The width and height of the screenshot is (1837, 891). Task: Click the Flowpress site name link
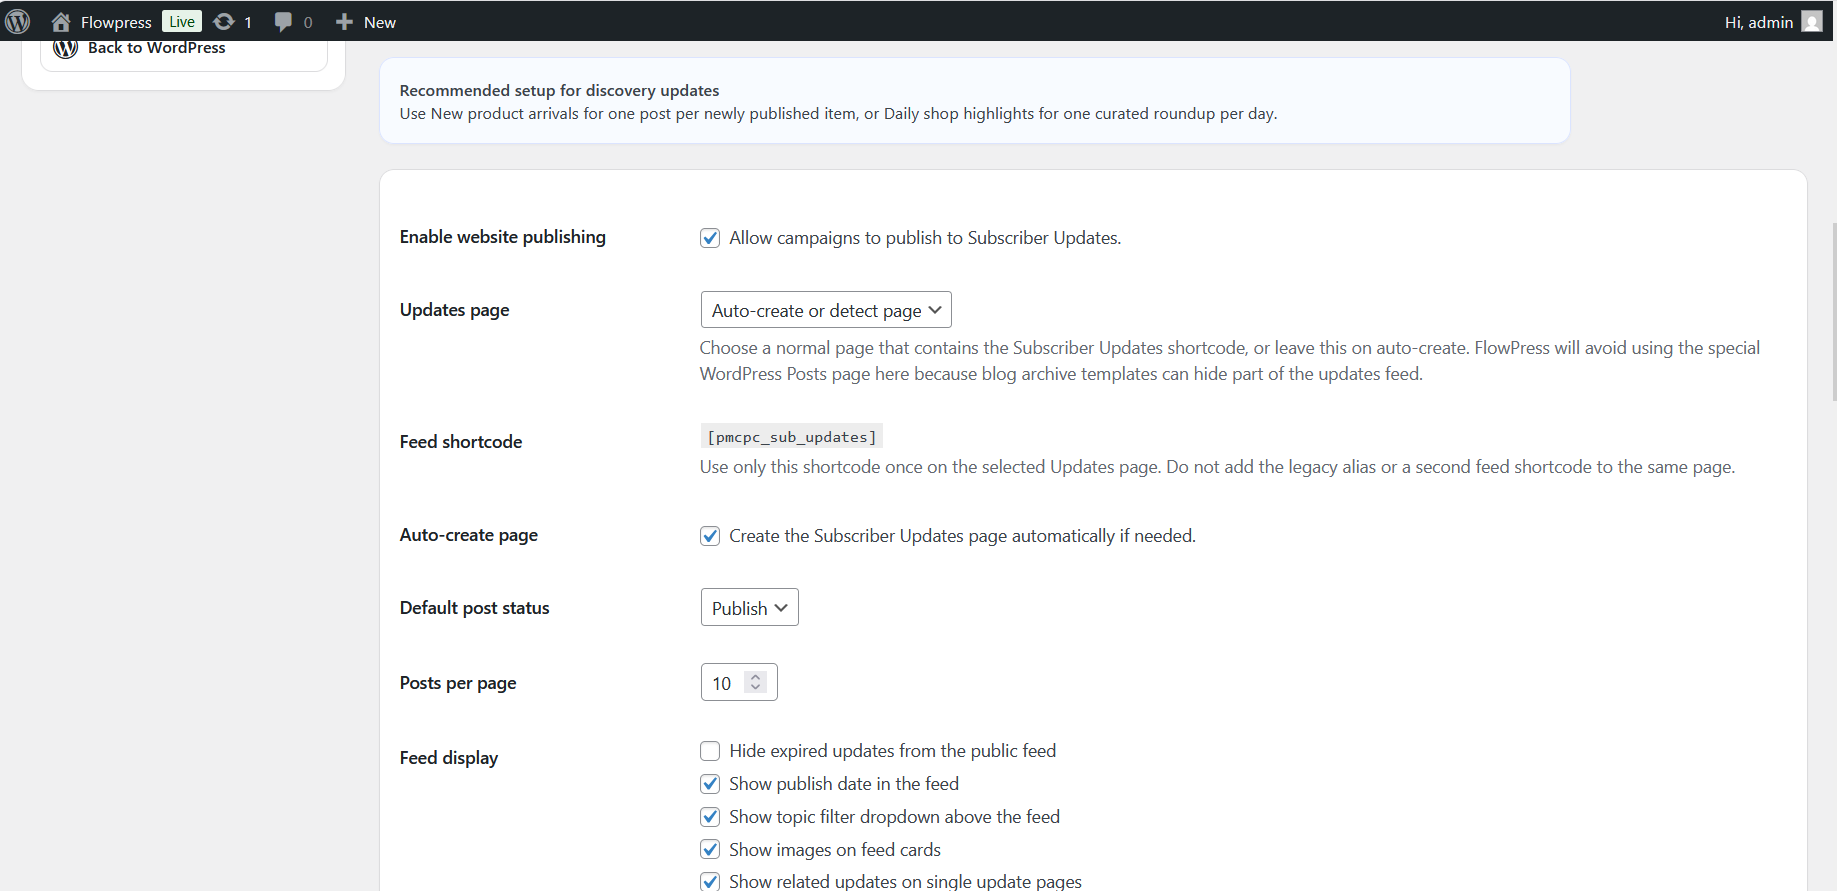pos(116,22)
